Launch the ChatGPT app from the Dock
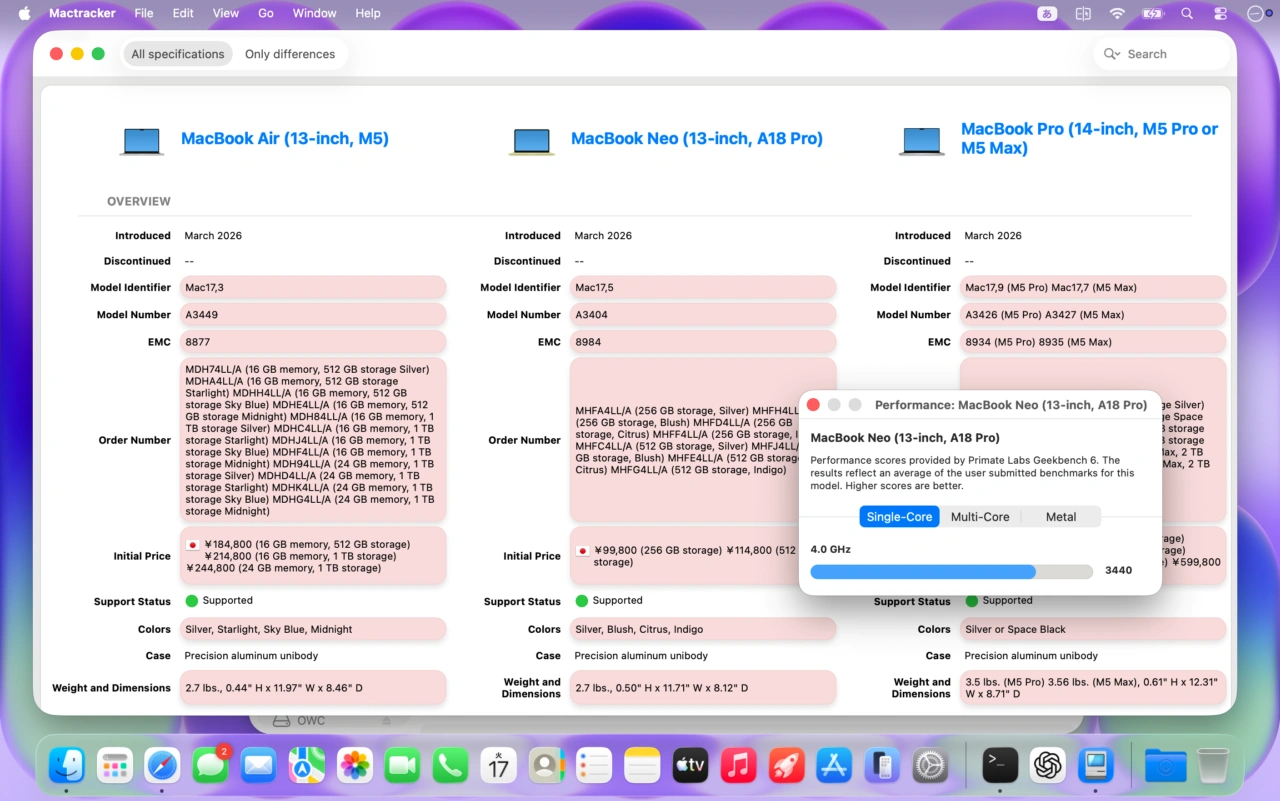Screen dimensions: 1280x801 click(1047, 765)
